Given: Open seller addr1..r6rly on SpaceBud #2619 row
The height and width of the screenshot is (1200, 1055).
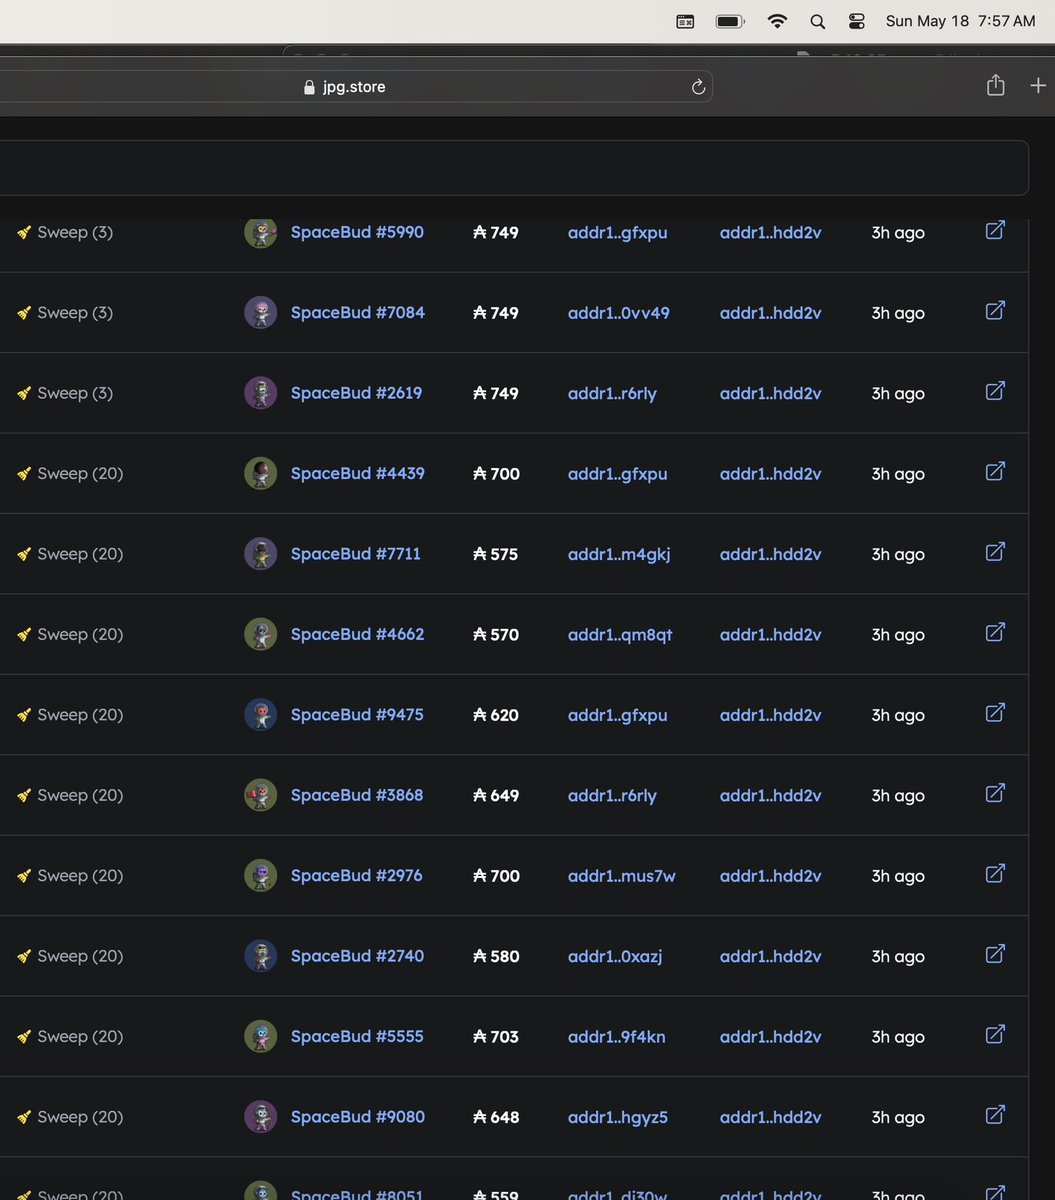Looking at the screenshot, I should 612,393.
